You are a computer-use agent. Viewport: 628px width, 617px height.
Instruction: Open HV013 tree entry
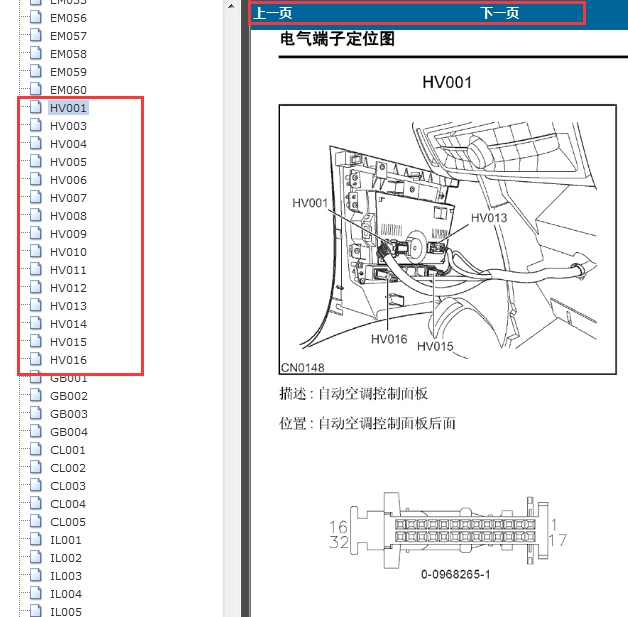click(68, 306)
